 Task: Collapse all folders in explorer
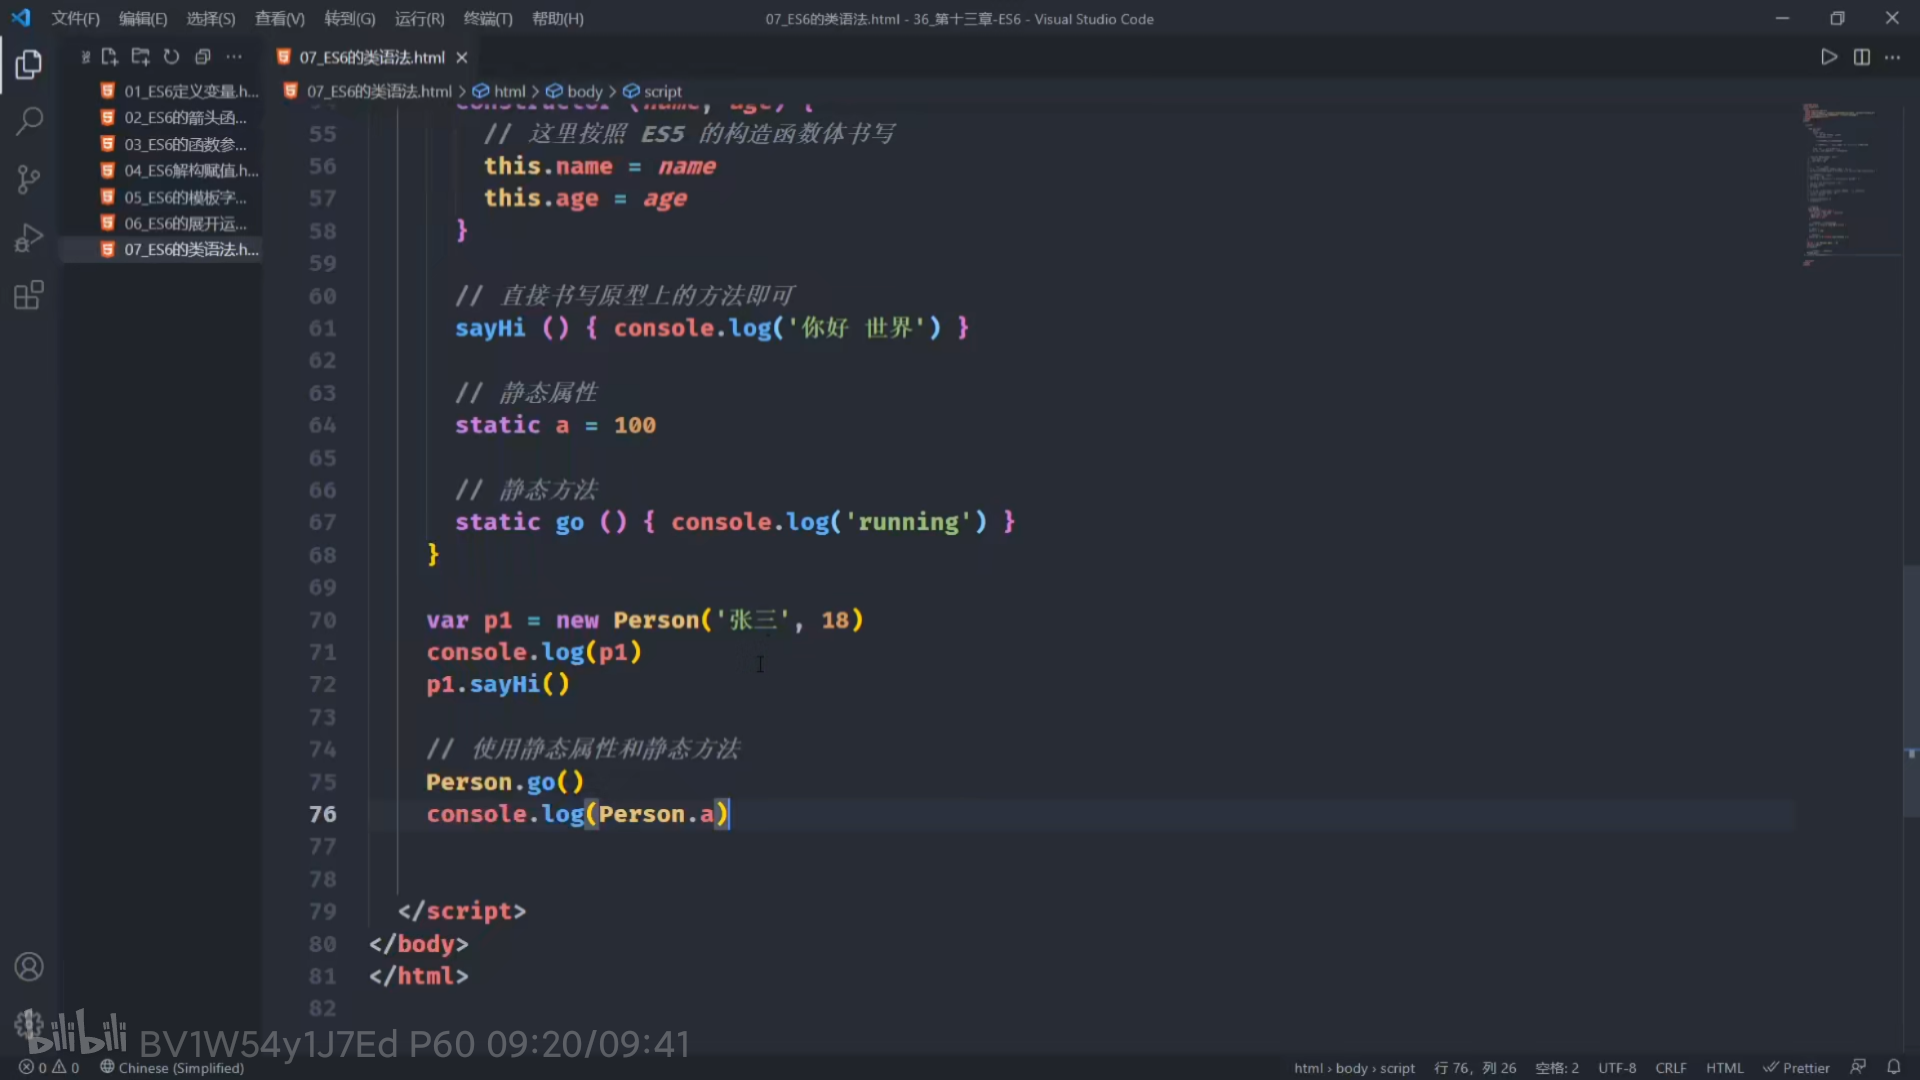point(202,57)
